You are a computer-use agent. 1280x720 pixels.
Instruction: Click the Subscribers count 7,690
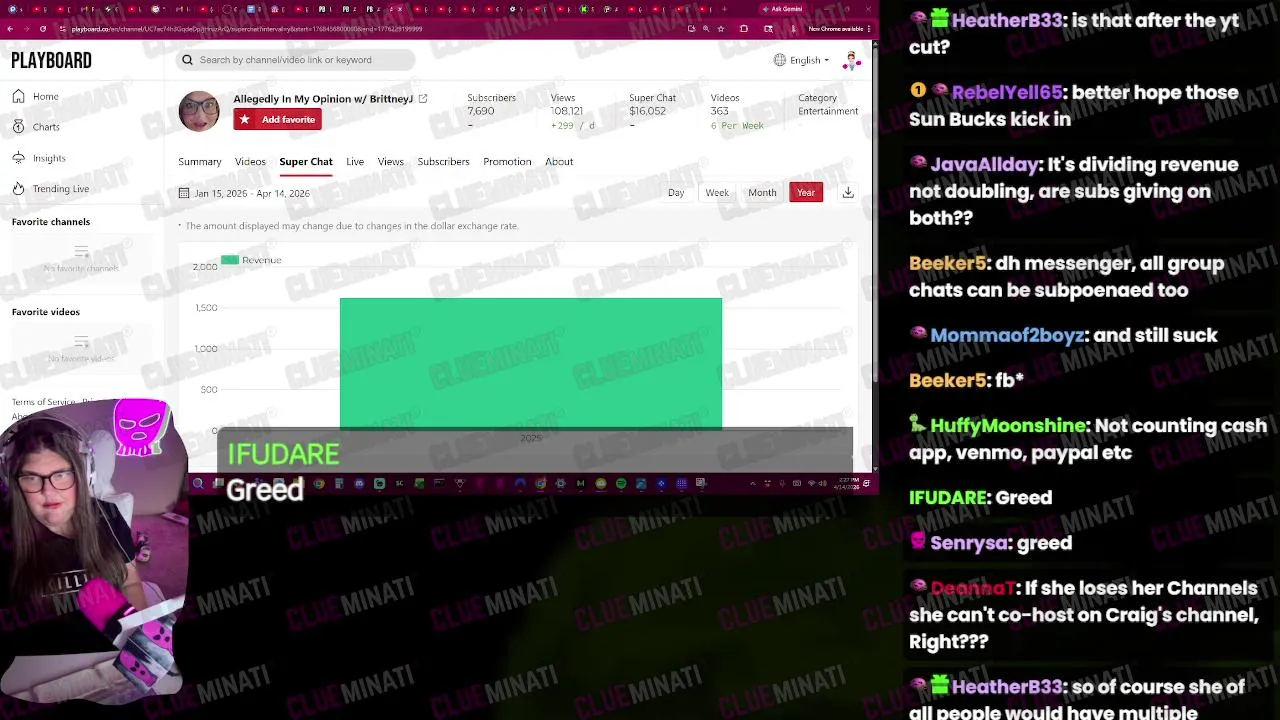(481, 111)
